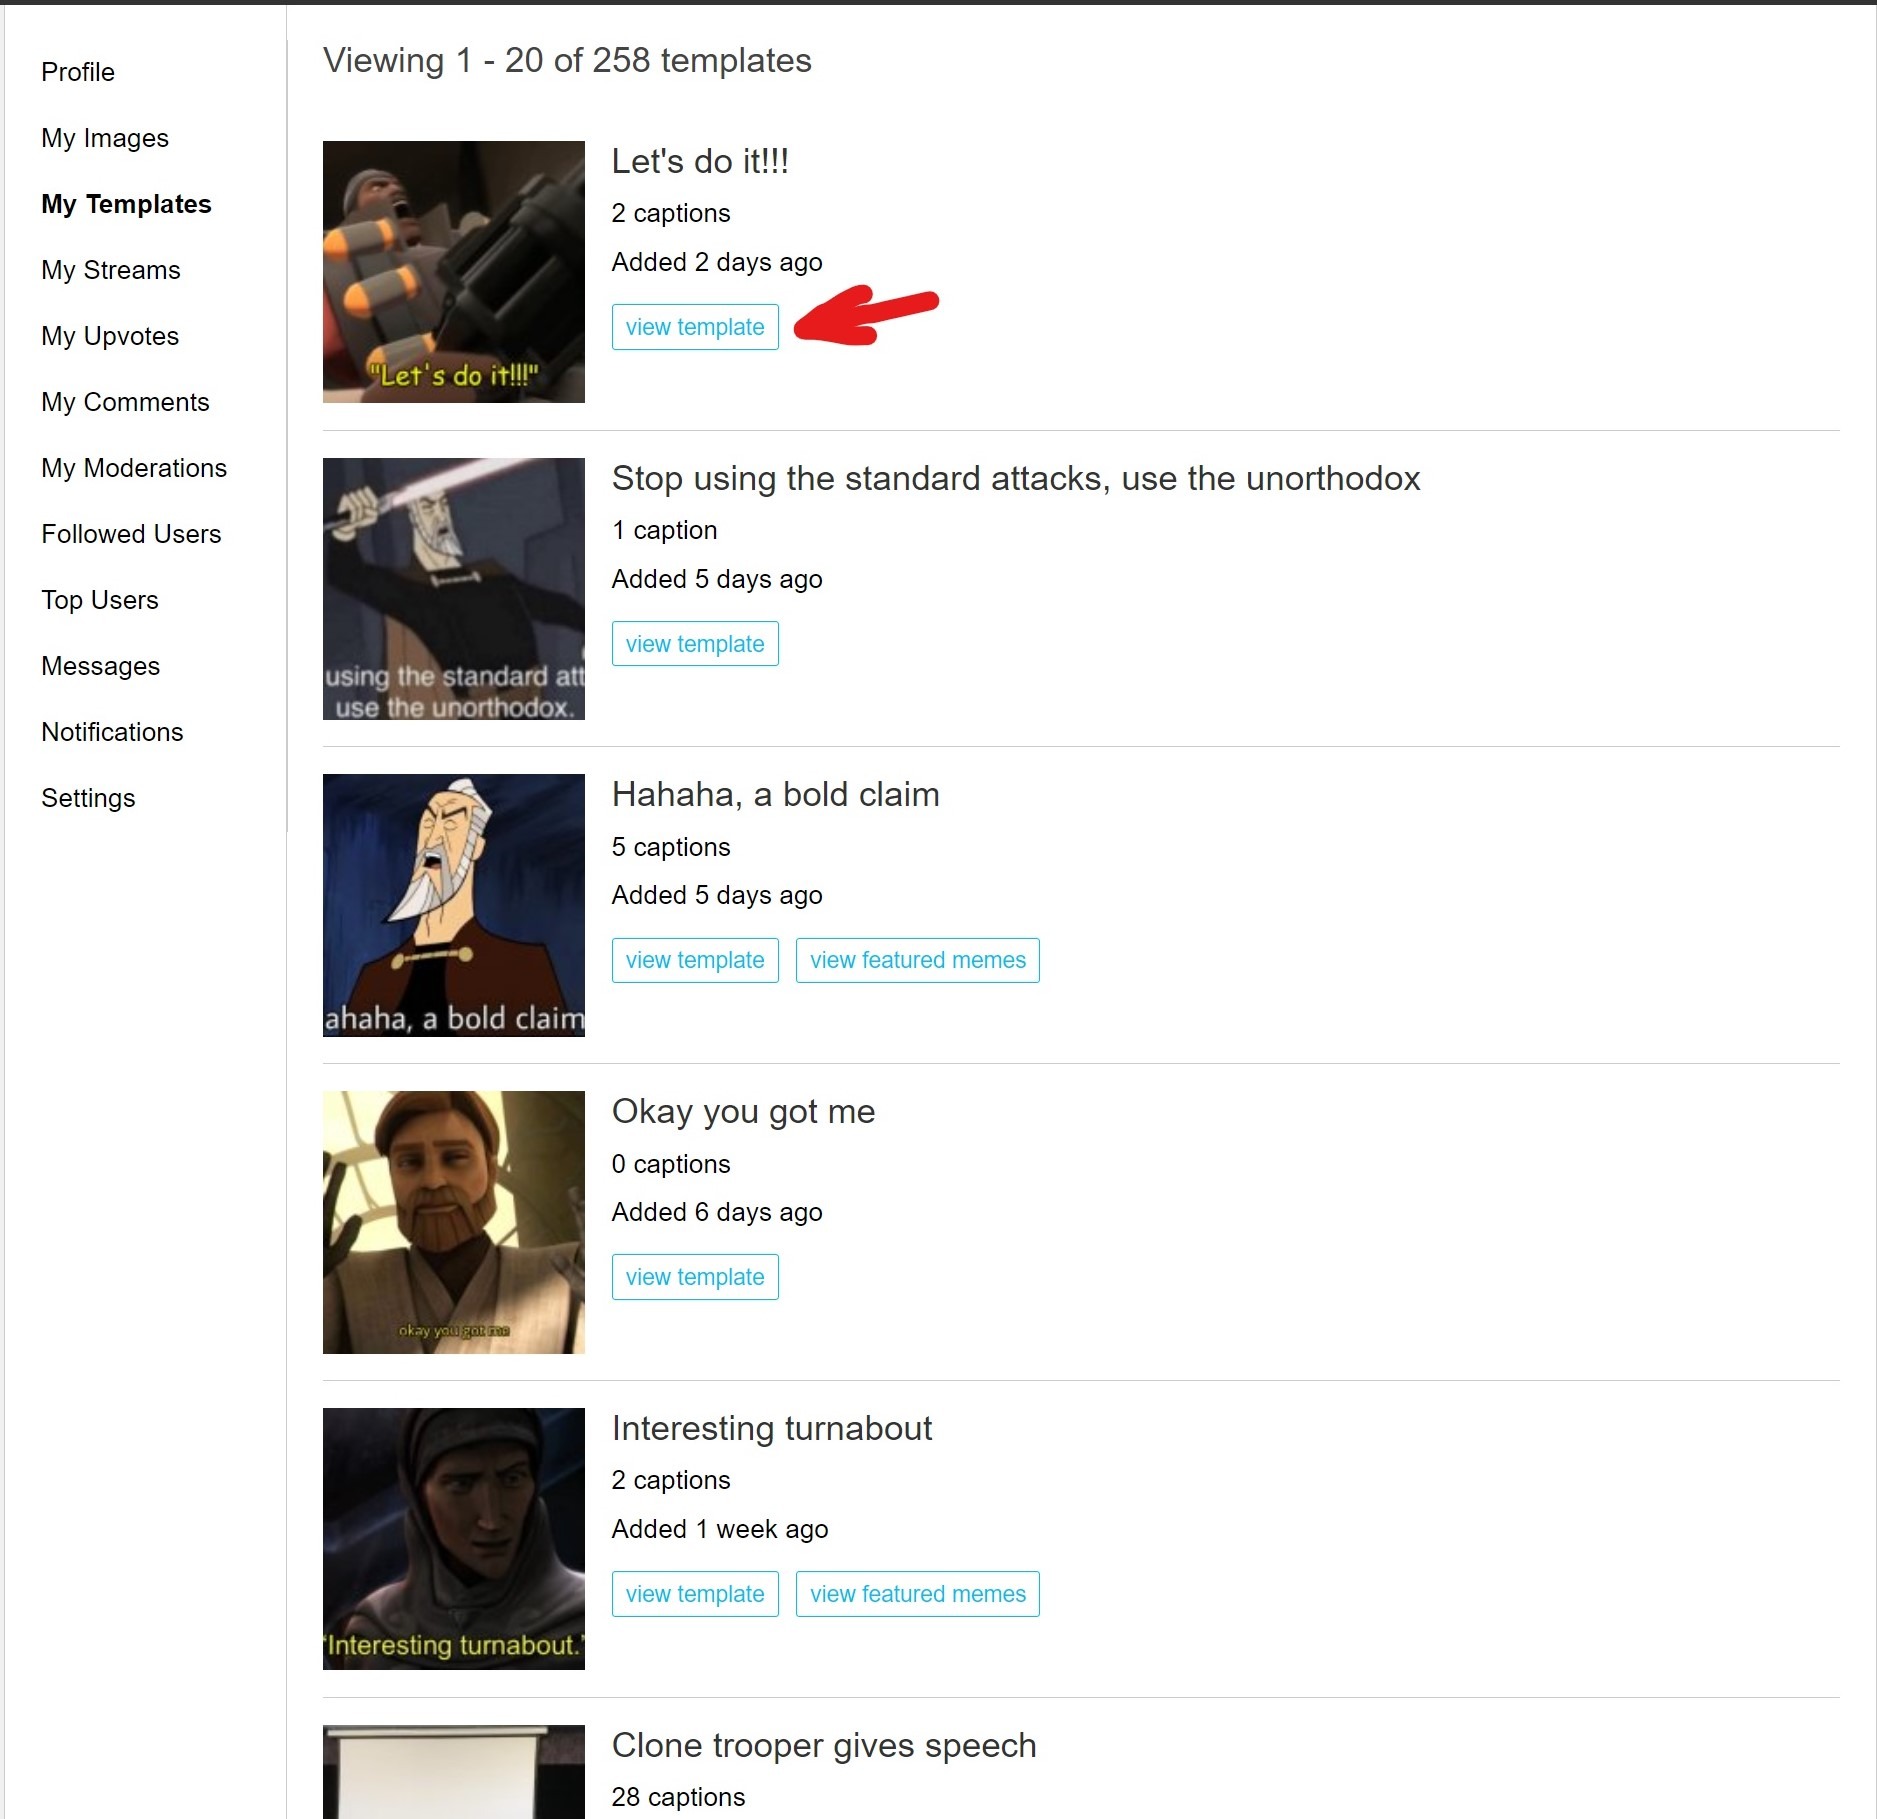Viewport: 1877px width, 1819px height.
Task: Click the 5 captions text
Action: pos(671,847)
